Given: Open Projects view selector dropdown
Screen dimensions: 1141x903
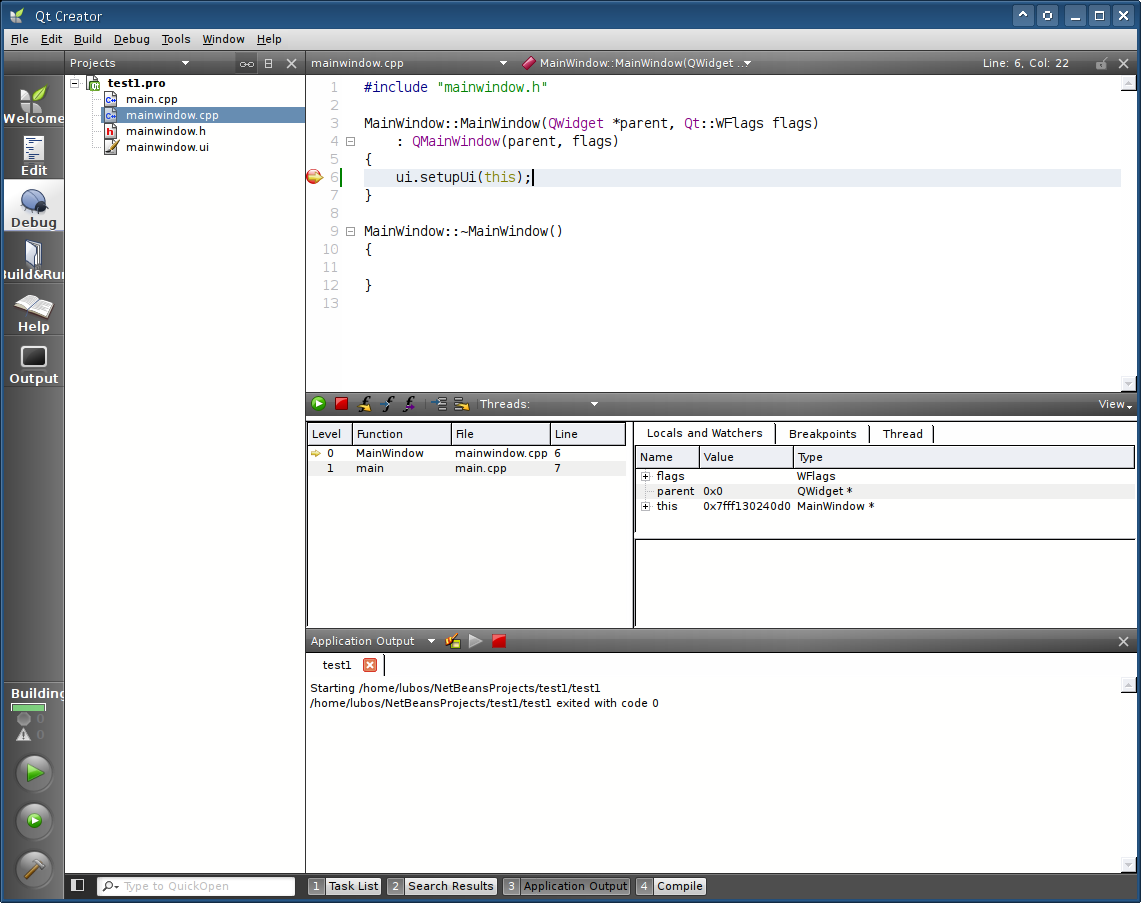Looking at the screenshot, I should [130, 63].
